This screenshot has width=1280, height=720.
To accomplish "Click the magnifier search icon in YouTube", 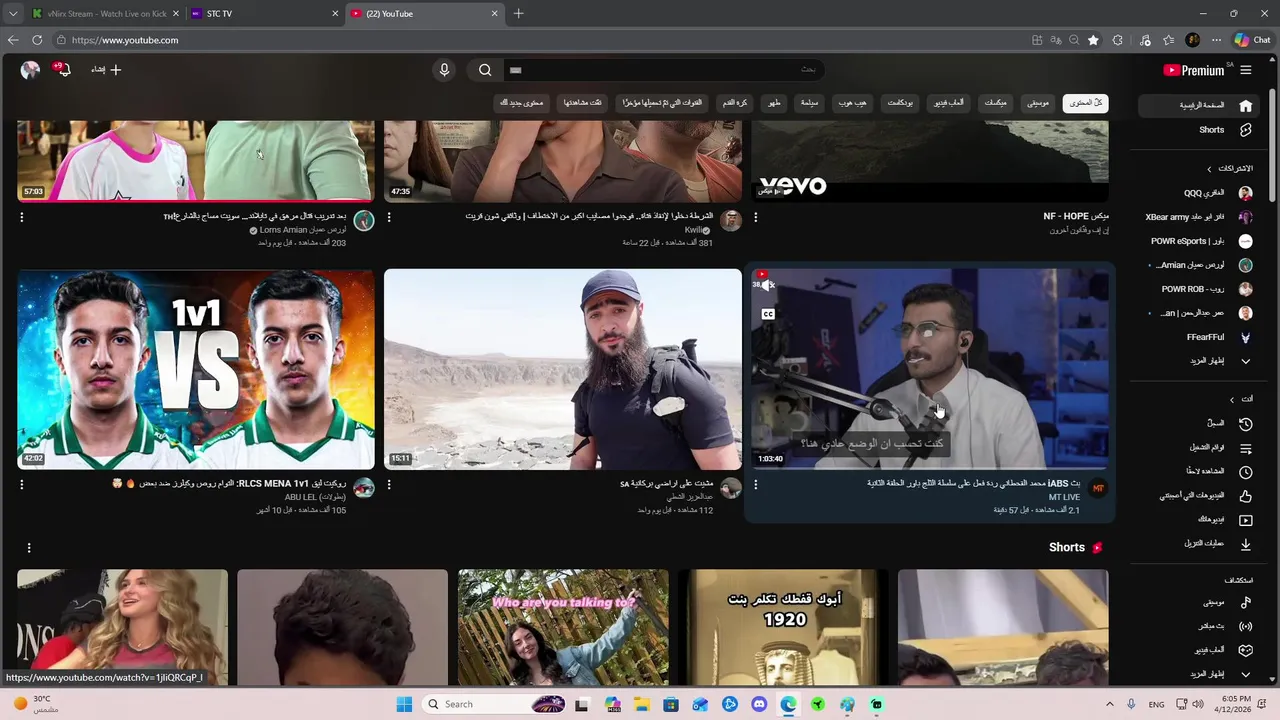I will [x=485, y=70].
